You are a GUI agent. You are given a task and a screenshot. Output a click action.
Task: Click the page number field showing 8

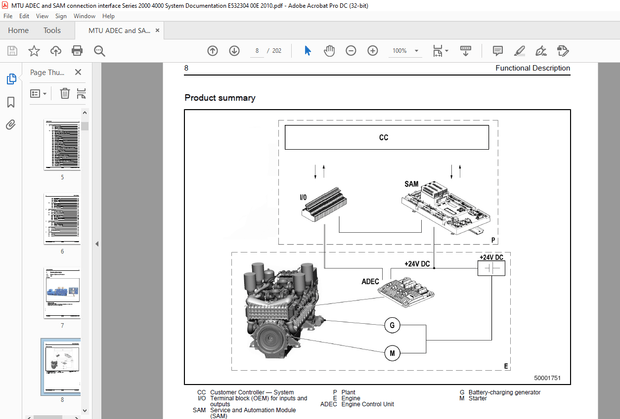coord(257,51)
